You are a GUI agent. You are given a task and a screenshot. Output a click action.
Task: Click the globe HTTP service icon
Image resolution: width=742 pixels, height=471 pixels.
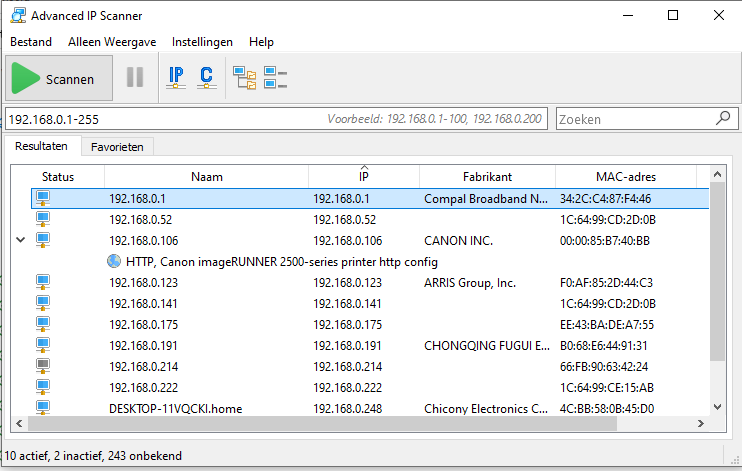pos(114,261)
